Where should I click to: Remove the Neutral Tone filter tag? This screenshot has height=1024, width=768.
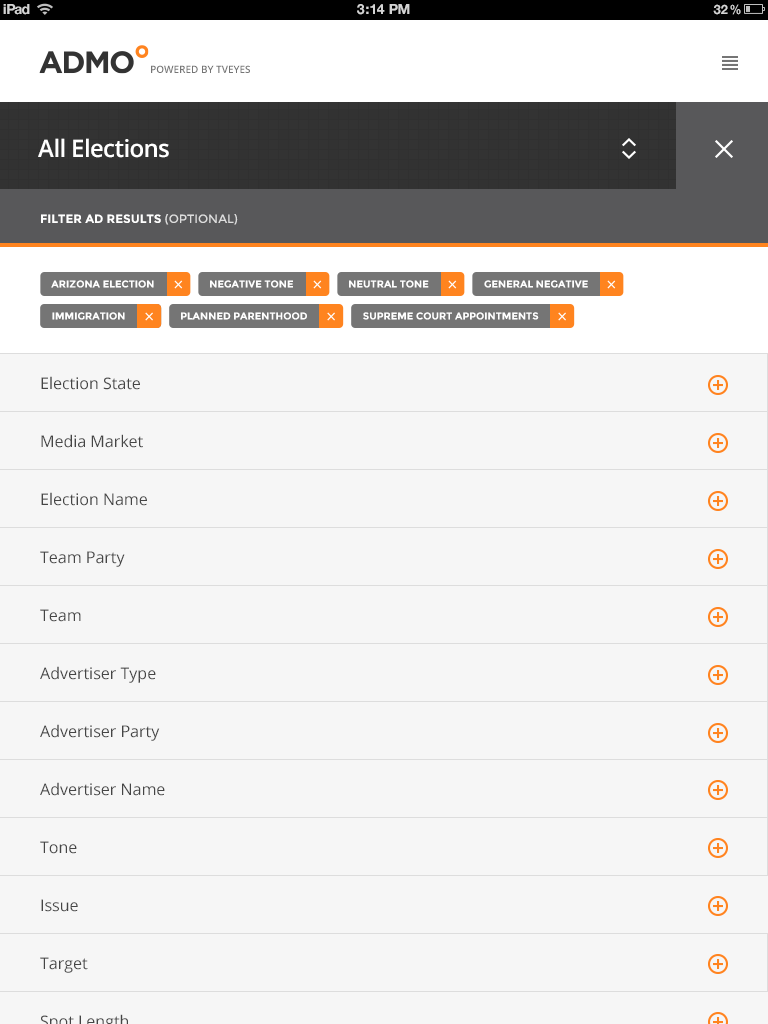[x=452, y=284]
